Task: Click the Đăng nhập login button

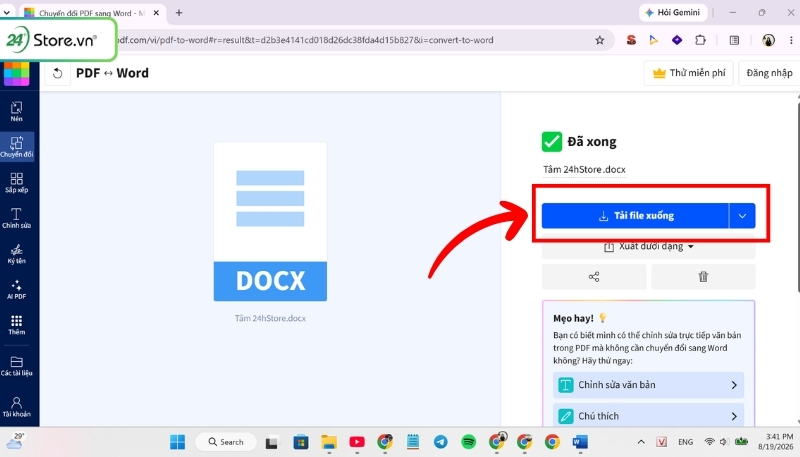Action: [769, 73]
